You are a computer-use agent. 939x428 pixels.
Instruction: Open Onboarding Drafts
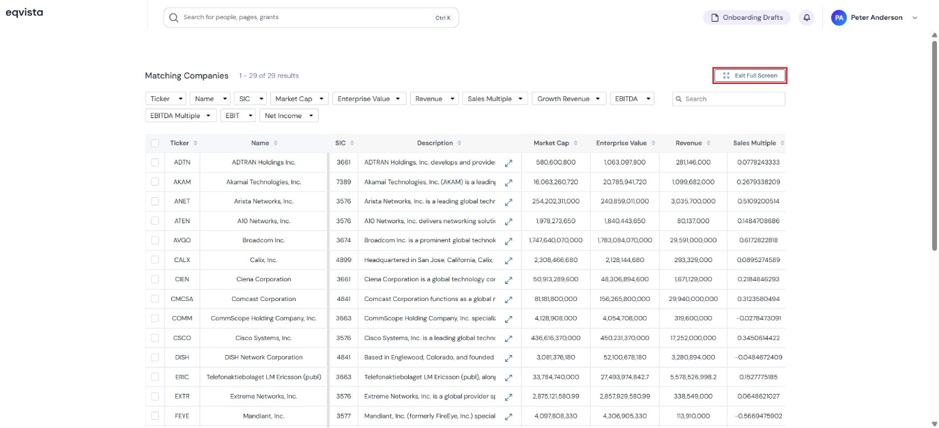[747, 18]
